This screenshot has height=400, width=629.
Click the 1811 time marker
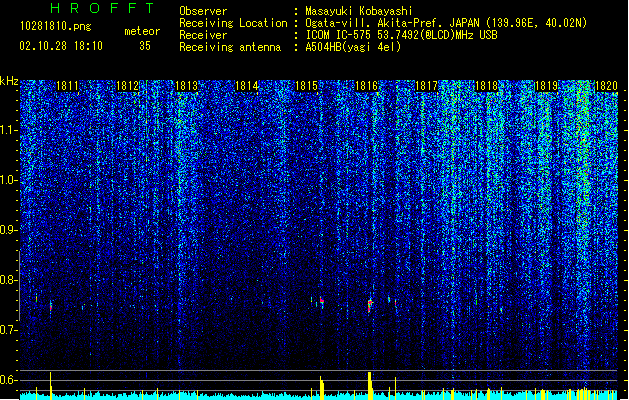click(67, 86)
